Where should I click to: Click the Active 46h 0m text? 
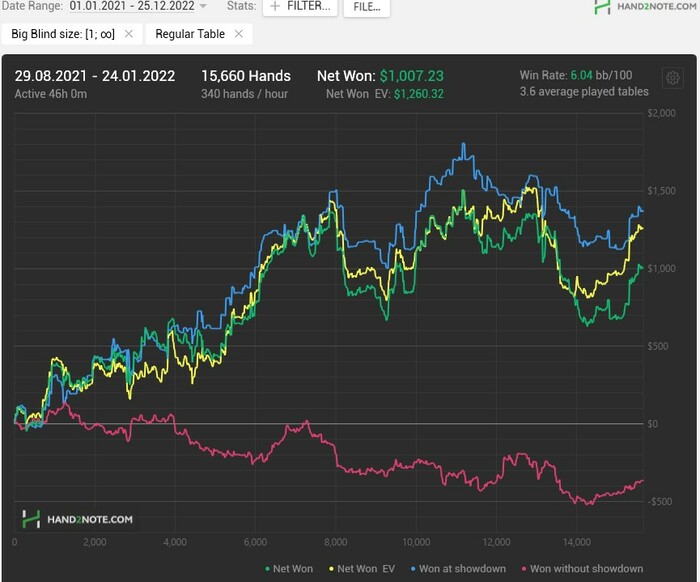50,94
